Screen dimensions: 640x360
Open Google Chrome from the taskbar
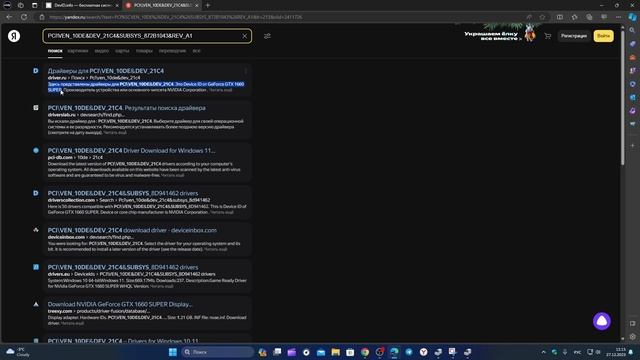pyautogui.click(x=365, y=352)
